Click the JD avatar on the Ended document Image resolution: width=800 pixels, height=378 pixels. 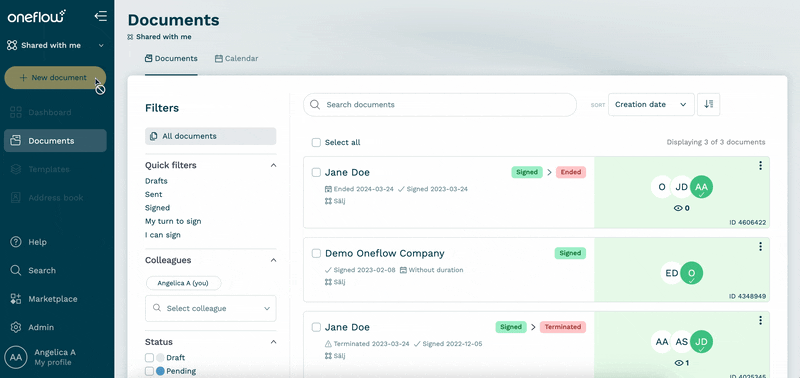click(682, 187)
